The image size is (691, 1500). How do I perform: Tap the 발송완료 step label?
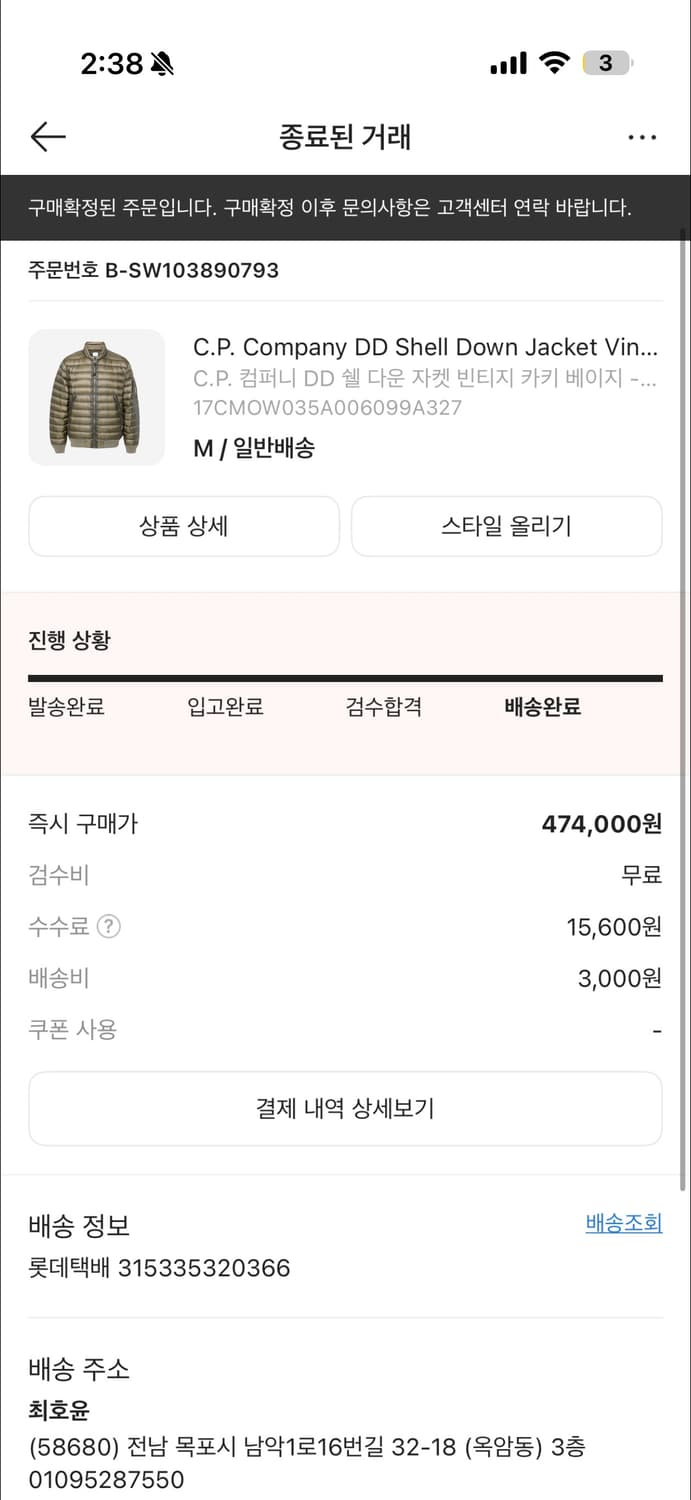(66, 707)
